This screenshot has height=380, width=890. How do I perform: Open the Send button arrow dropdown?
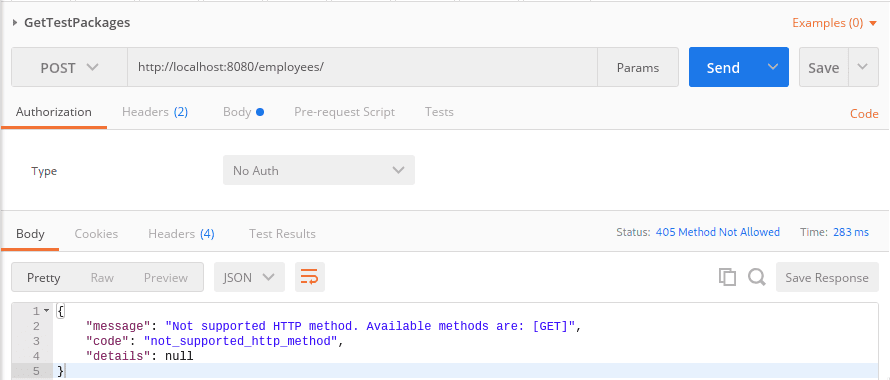[773, 67]
